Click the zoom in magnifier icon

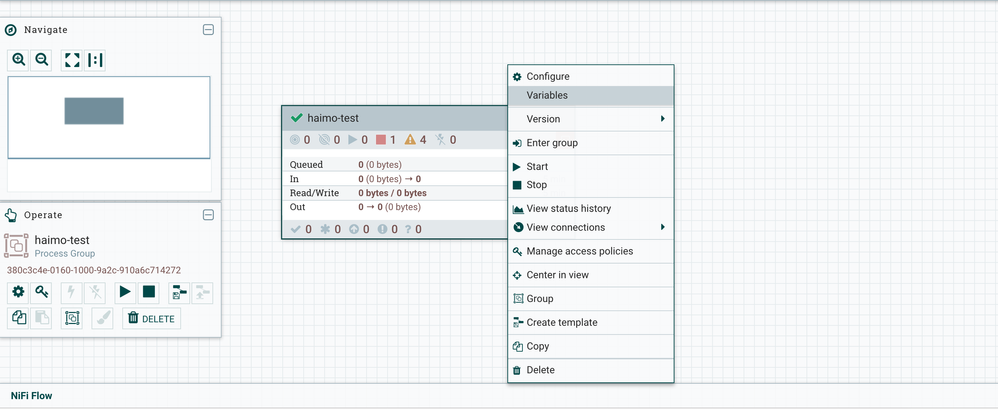19,60
